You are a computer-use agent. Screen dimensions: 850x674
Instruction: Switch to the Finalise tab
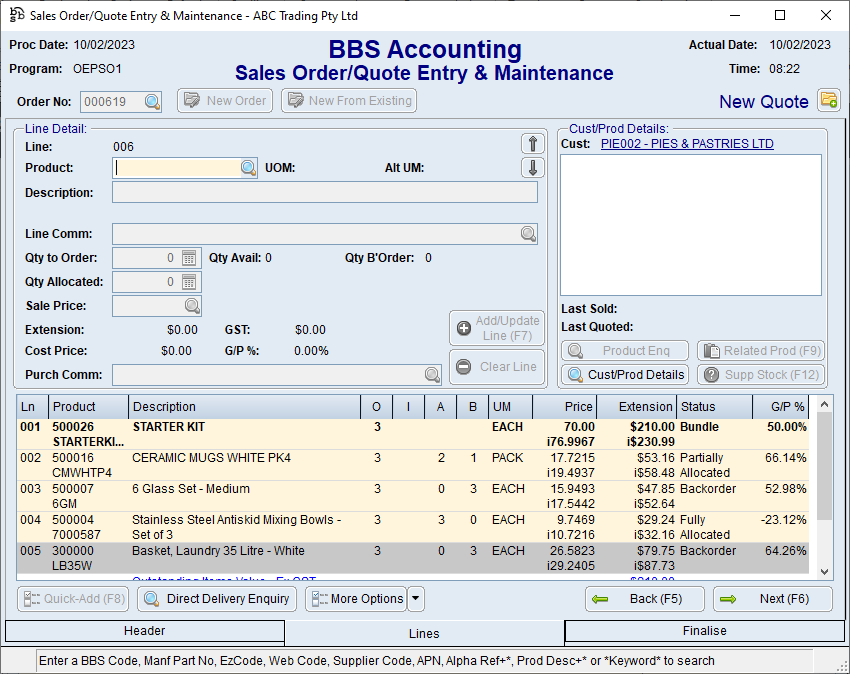click(x=705, y=631)
